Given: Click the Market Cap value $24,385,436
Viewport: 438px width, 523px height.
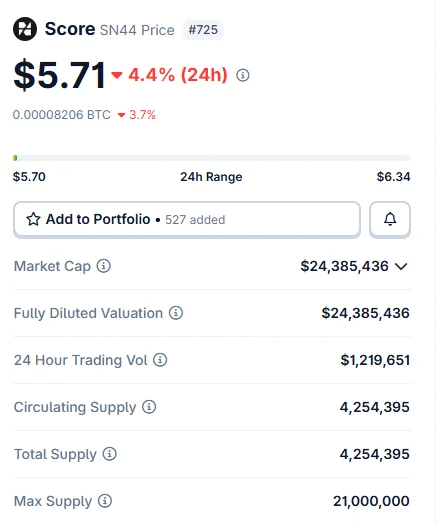Looking at the screenshot, I should (345, 267).
